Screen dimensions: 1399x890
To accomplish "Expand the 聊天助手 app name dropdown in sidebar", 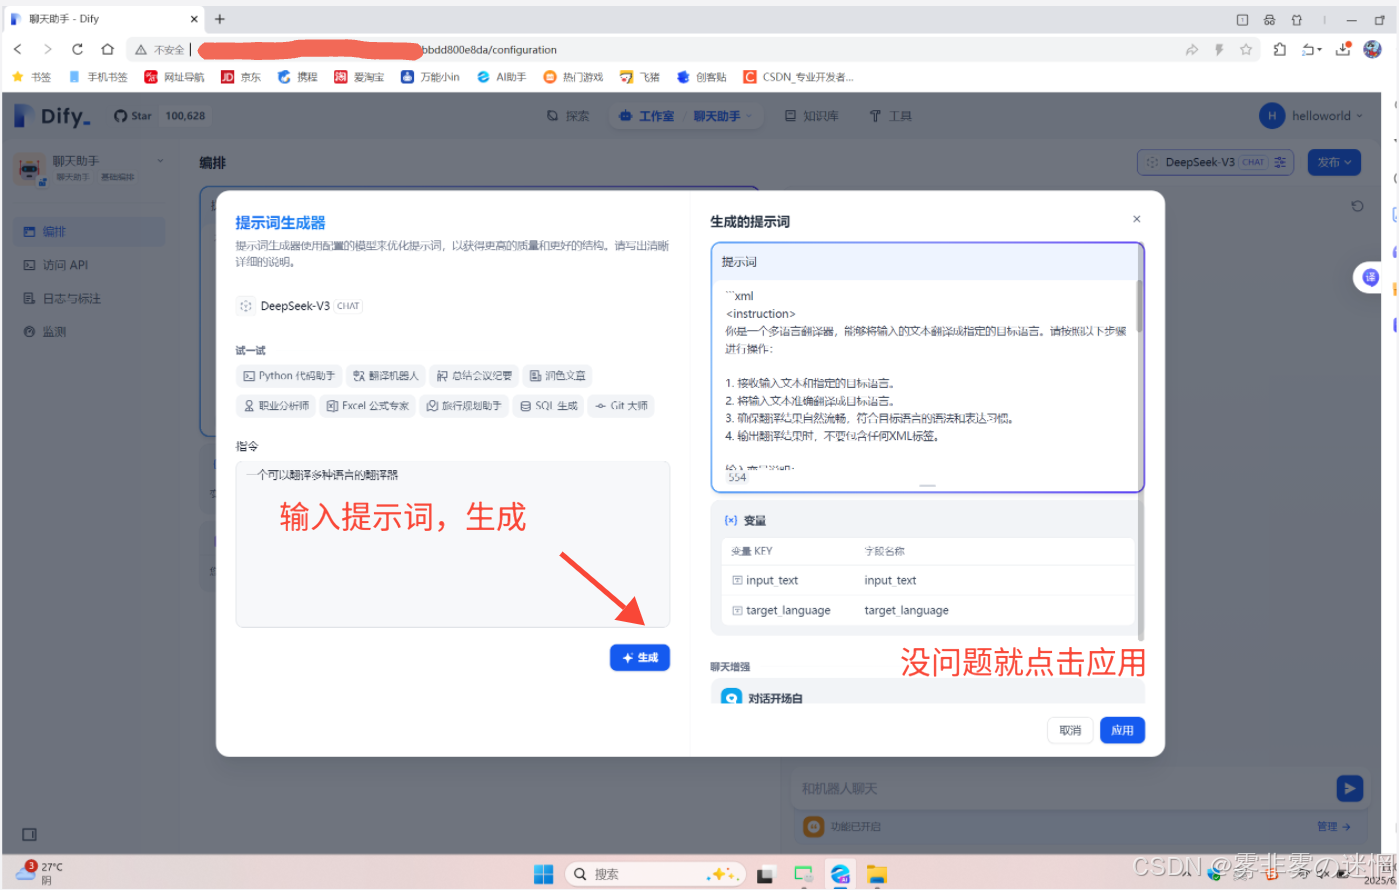I will tap(160, 161).
